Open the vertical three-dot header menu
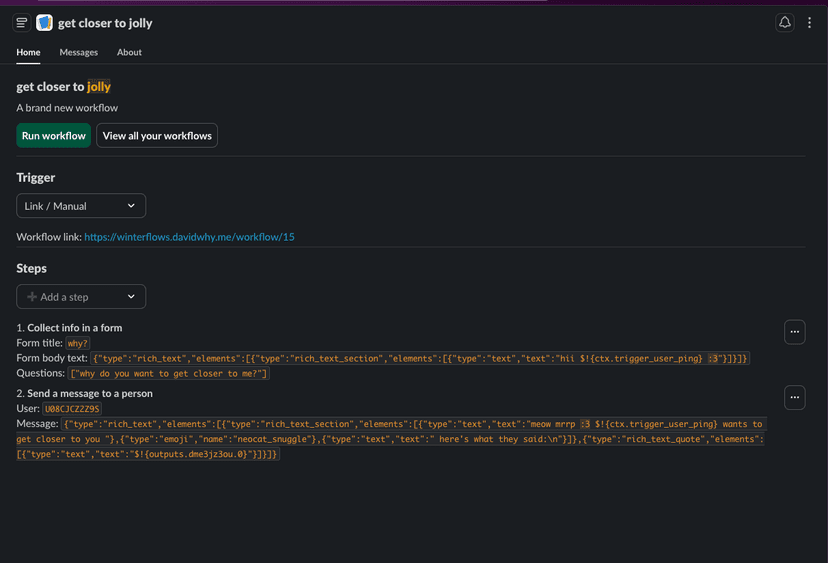828x563 pixels. point(810,22)
